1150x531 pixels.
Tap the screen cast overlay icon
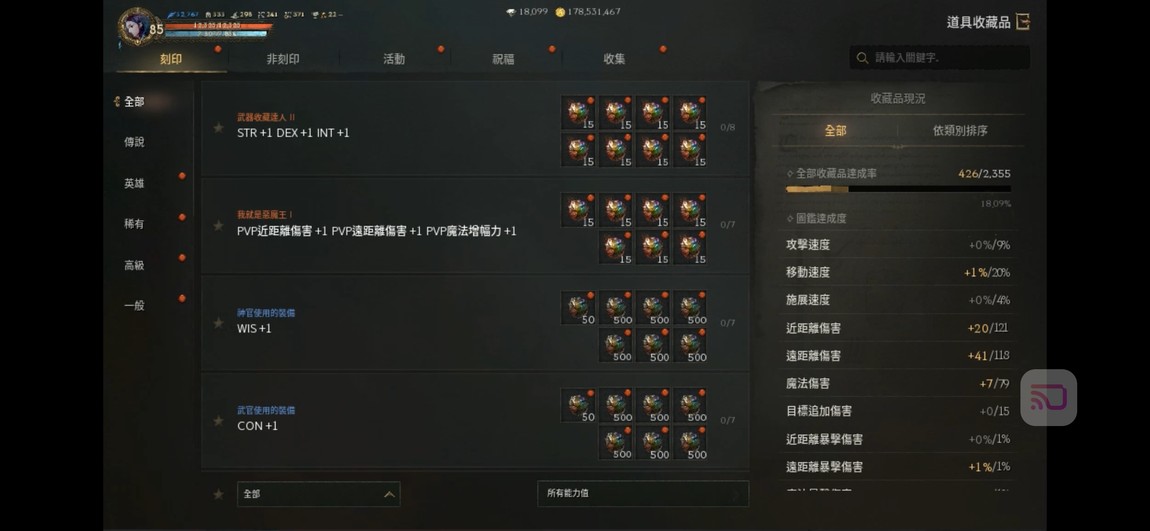point(1049,398)
